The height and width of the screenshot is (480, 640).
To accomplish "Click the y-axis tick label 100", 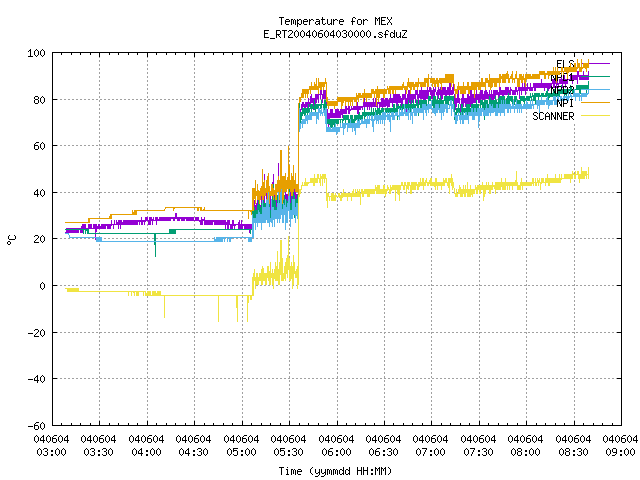I will click(36, 53).
